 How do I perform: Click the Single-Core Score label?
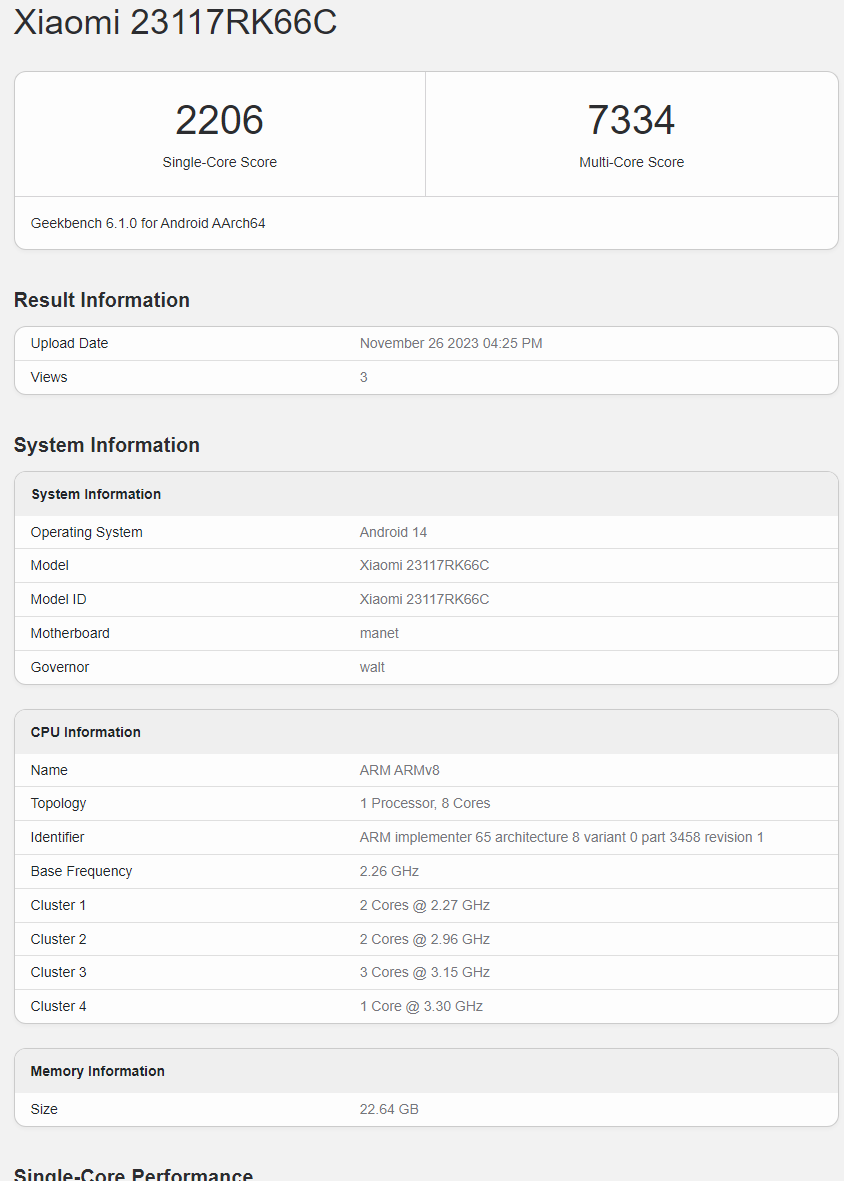pyautogui.click(x=219, y=162)
